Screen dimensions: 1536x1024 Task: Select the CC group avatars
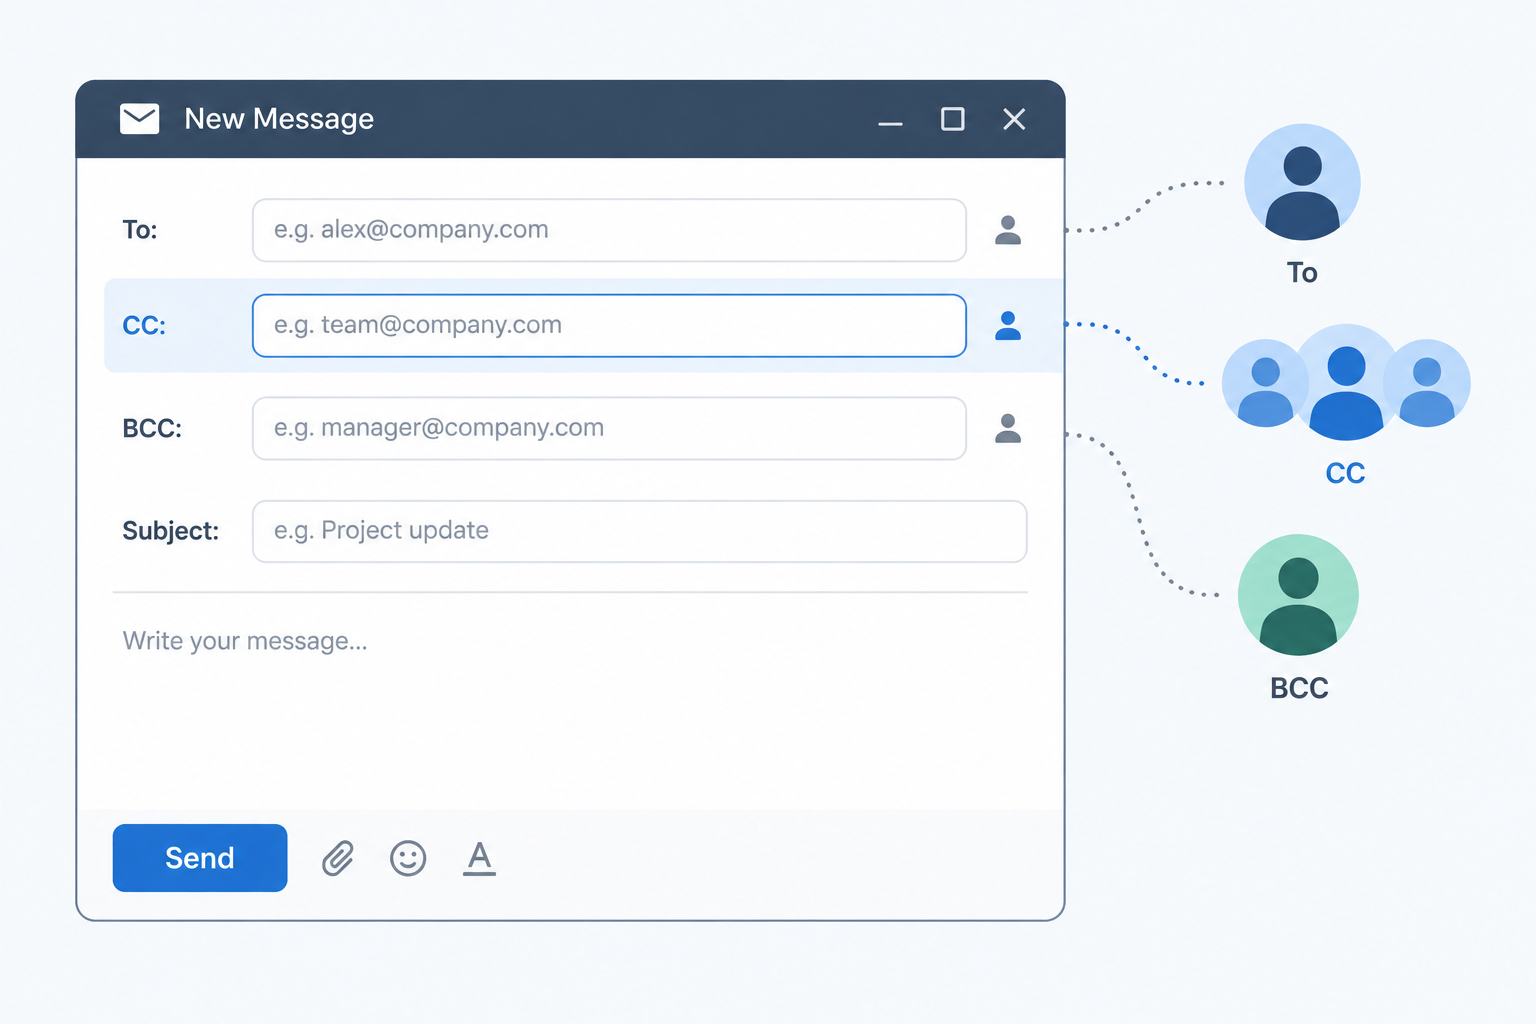[1346, 383]
